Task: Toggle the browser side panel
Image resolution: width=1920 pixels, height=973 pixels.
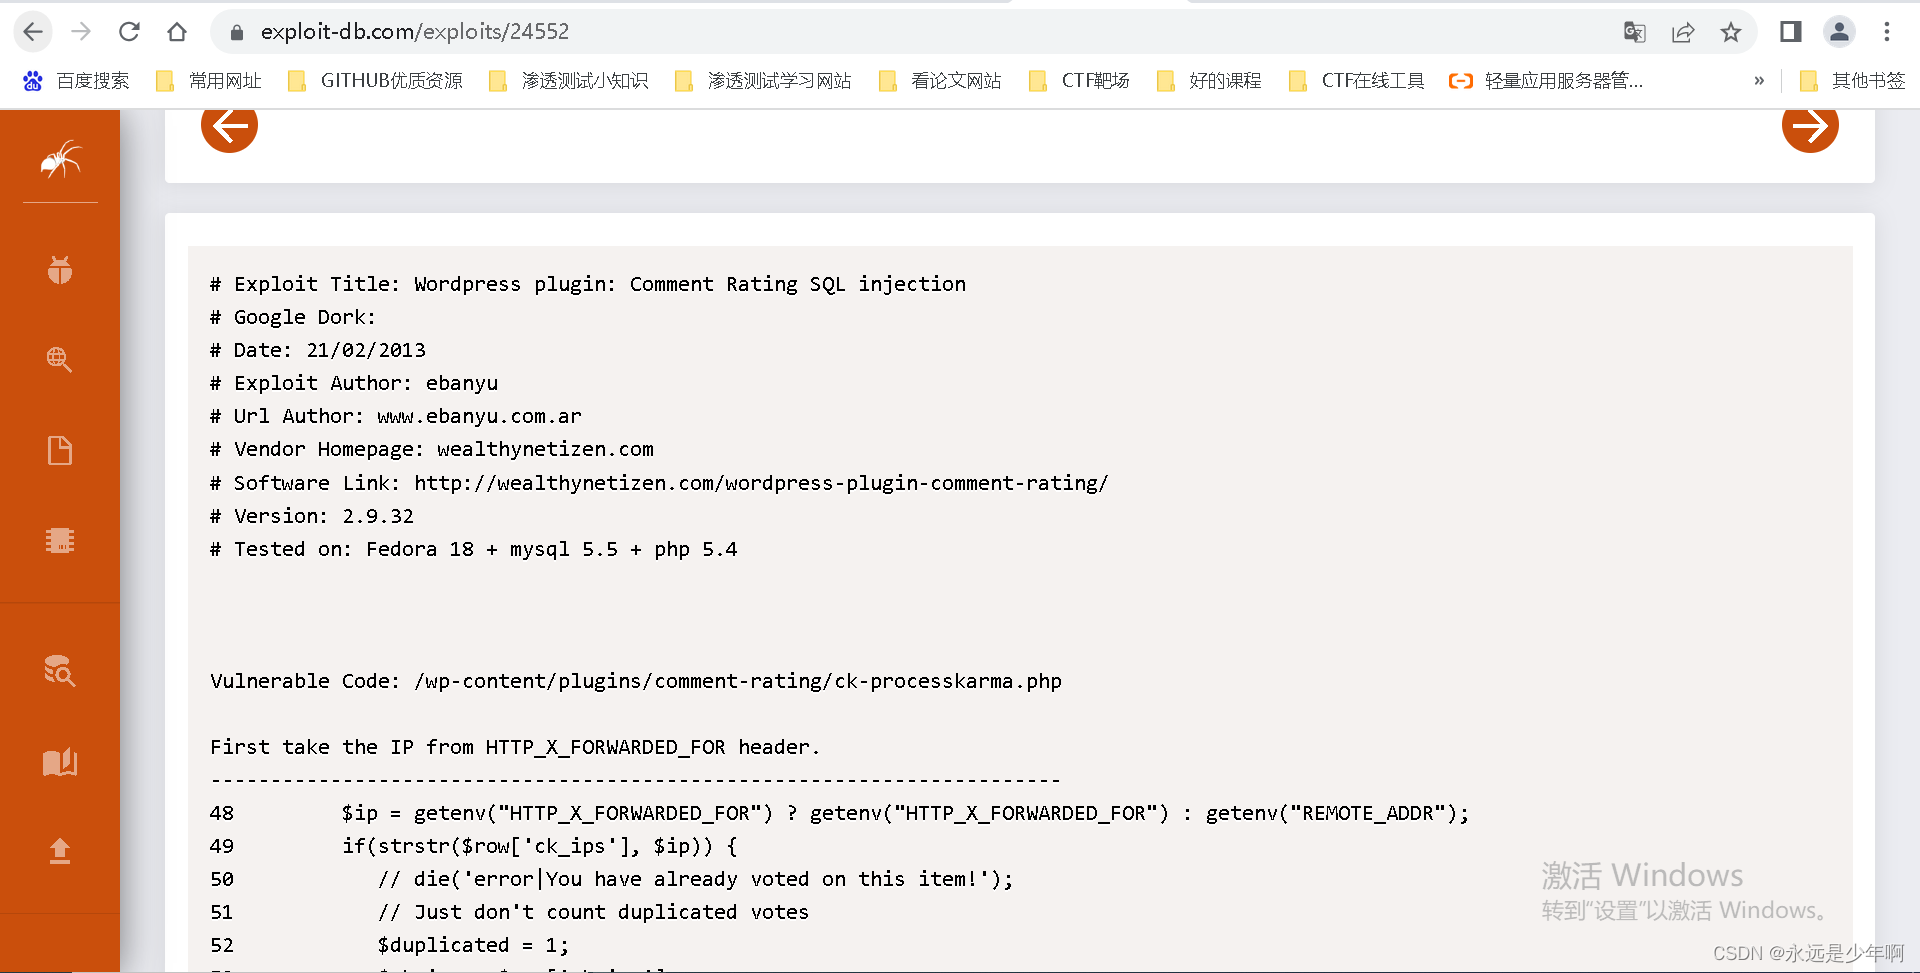Action: [1791, 32]
